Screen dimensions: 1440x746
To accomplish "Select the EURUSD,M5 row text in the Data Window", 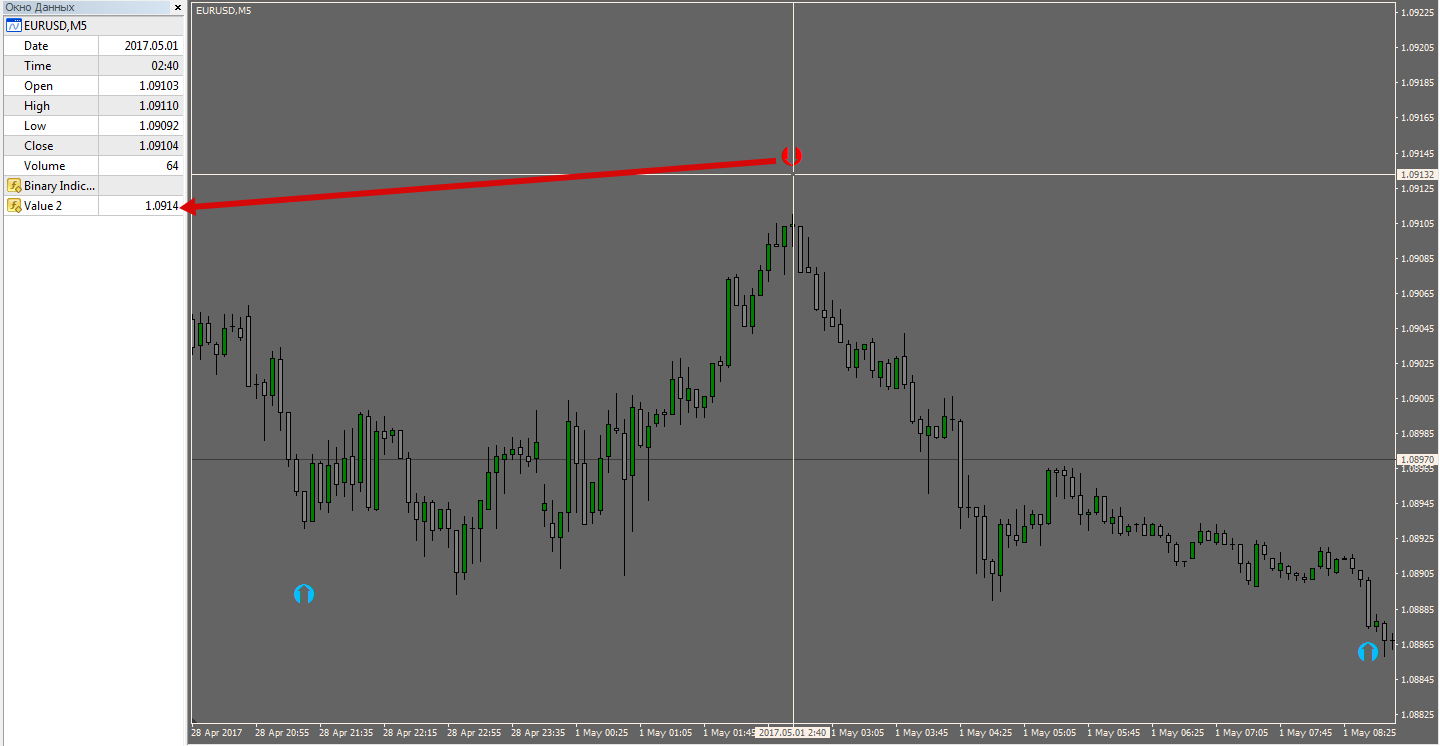I will 55,26.
